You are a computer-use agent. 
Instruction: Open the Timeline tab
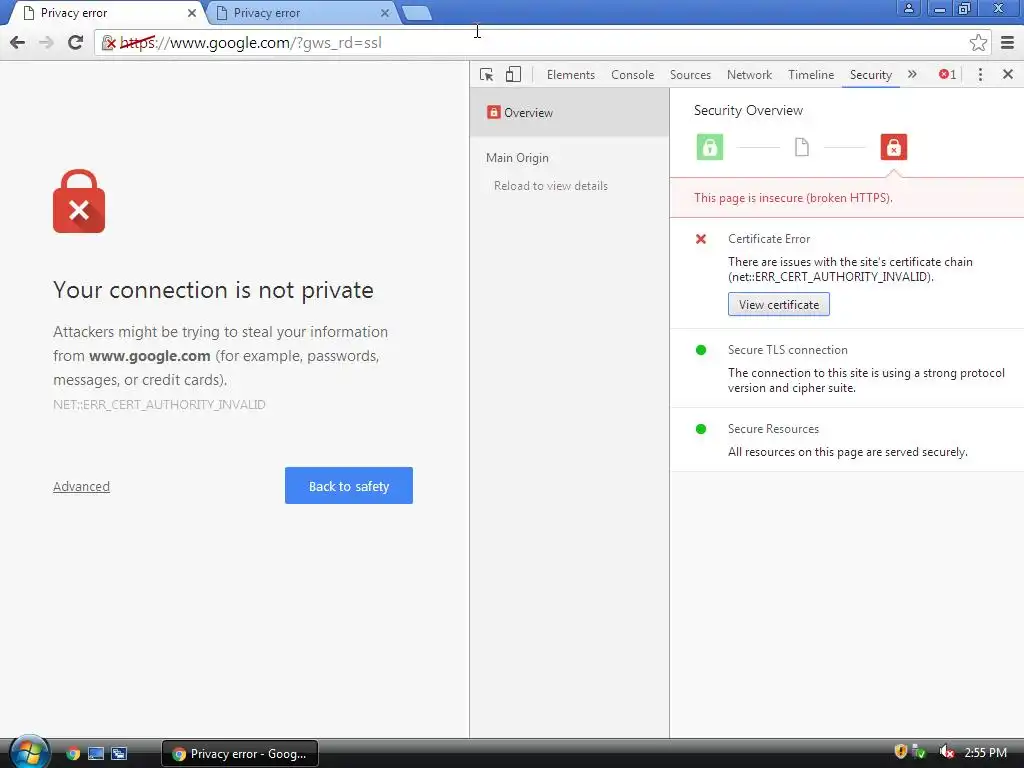click(x=810, y=74)
